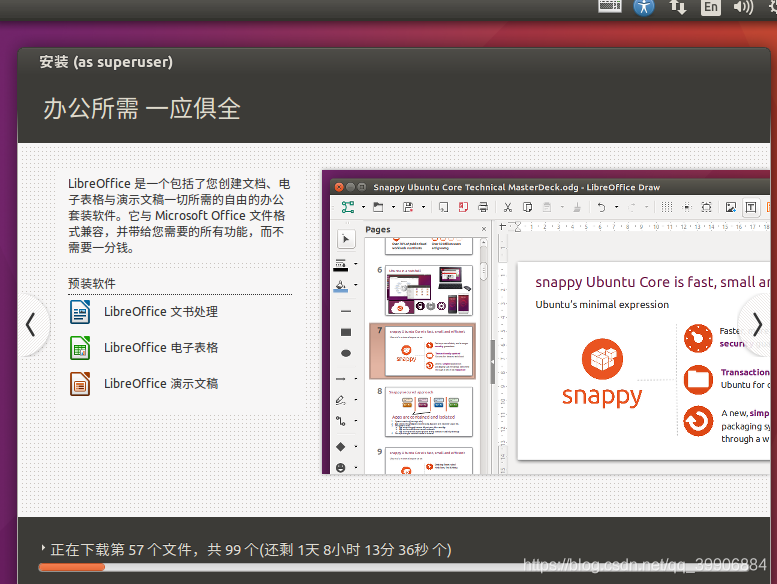Expand the Undo dropdown arrow in Draw
The height and width of the screenshot is (584, 777).
point(616,207)
